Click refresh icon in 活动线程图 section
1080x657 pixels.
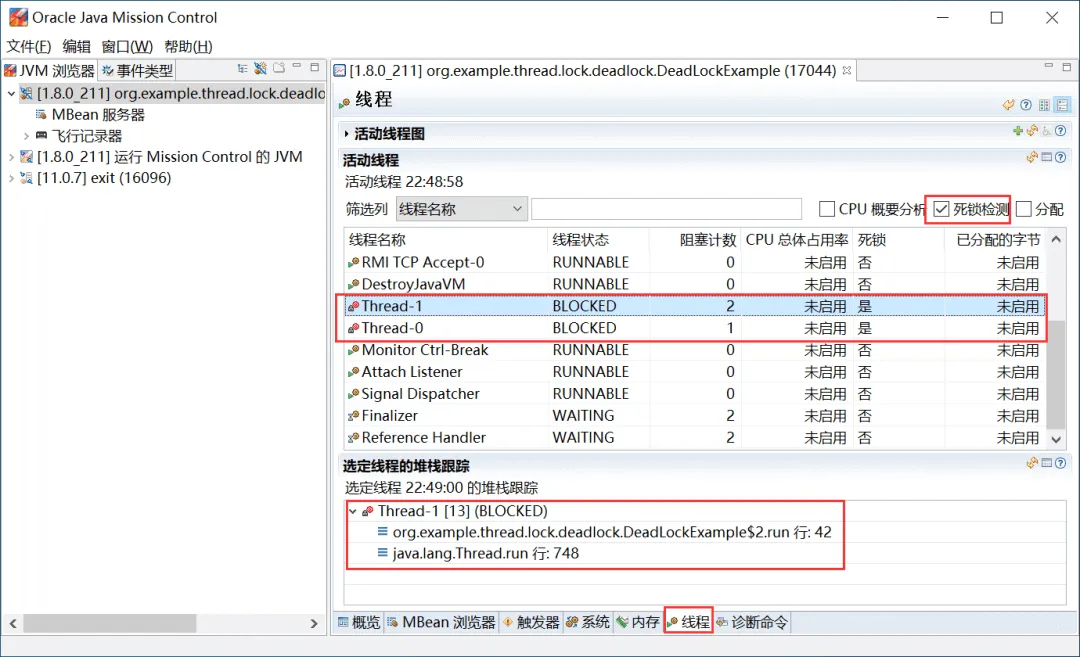[1032, 131]
